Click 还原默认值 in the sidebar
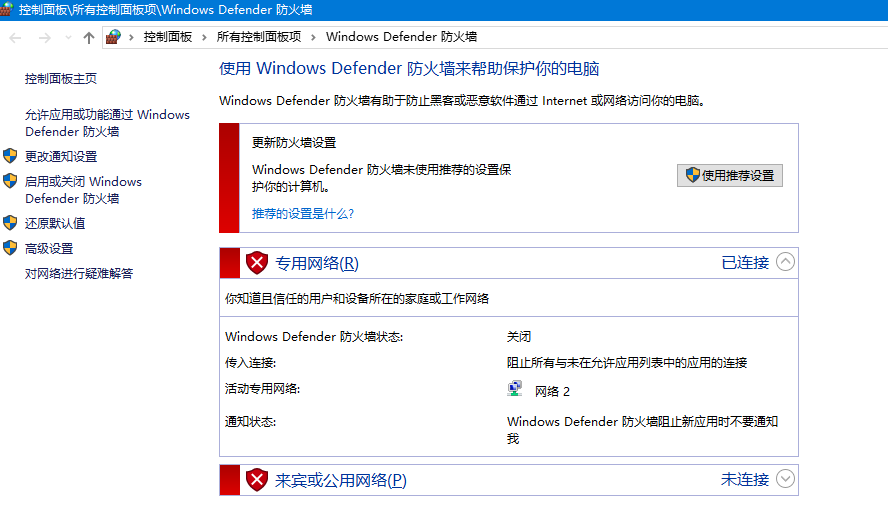This screenshot has width=888, height=523. [x=55, y=223]
